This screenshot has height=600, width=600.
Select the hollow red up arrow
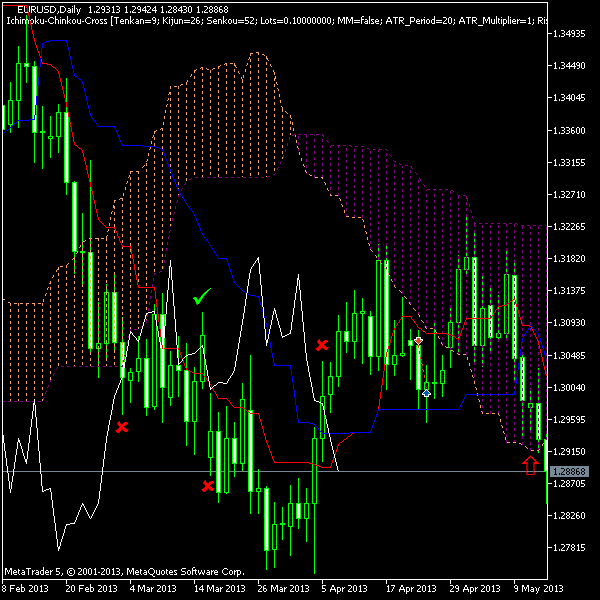[x=530, y=464]
